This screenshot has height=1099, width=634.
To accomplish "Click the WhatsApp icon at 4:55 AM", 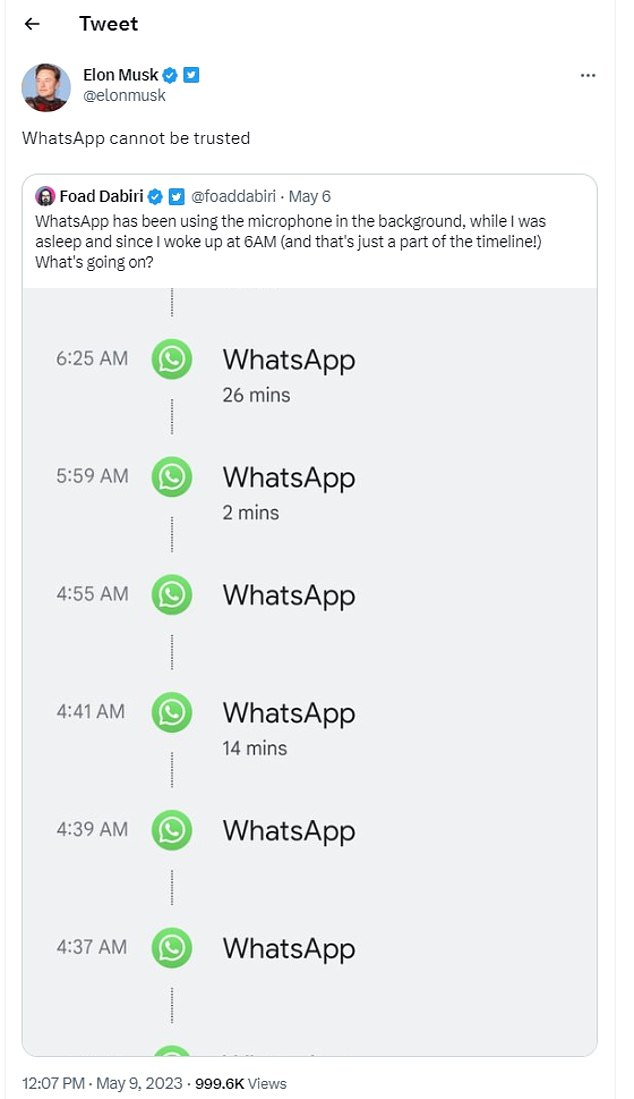I will [x=172, y=595].
